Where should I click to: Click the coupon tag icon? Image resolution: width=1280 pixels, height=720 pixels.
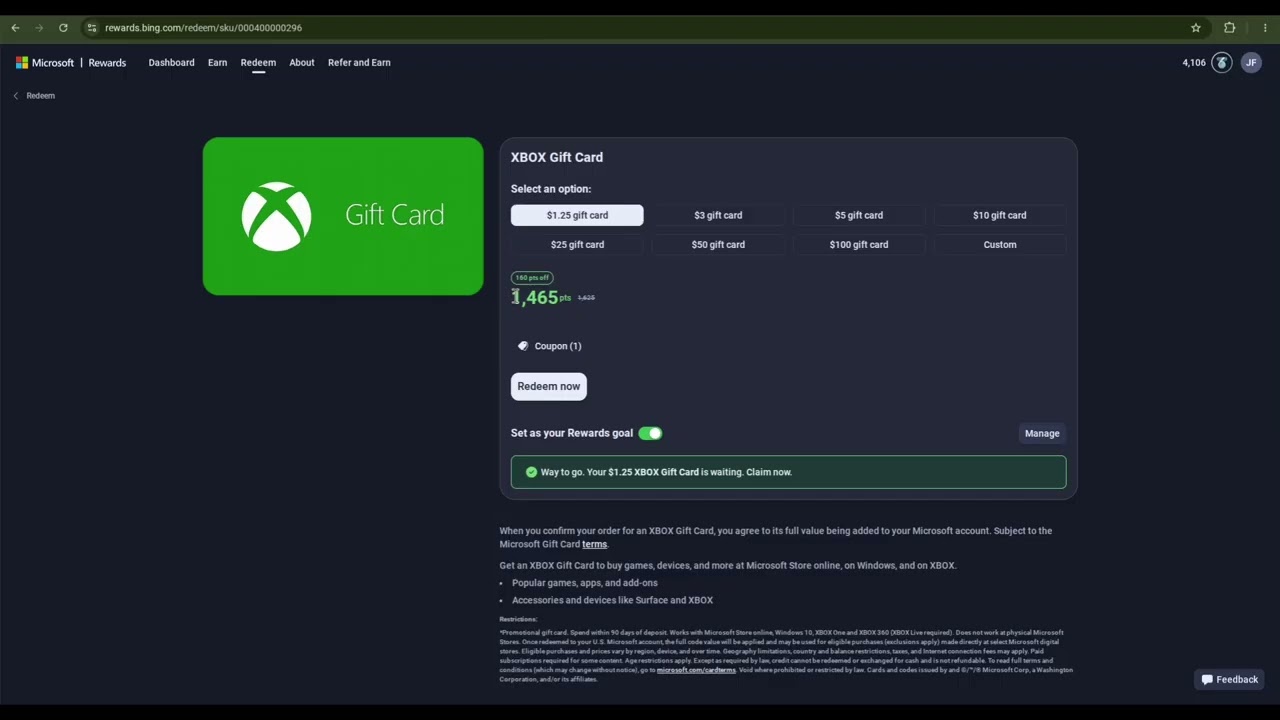523,346
